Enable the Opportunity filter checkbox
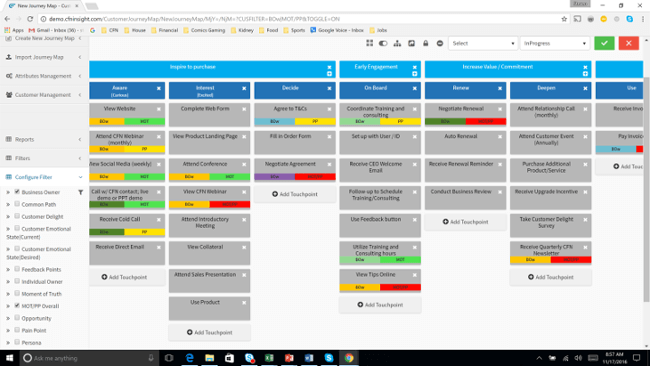The width and height of the screenshot is (650, 366). 17,318
